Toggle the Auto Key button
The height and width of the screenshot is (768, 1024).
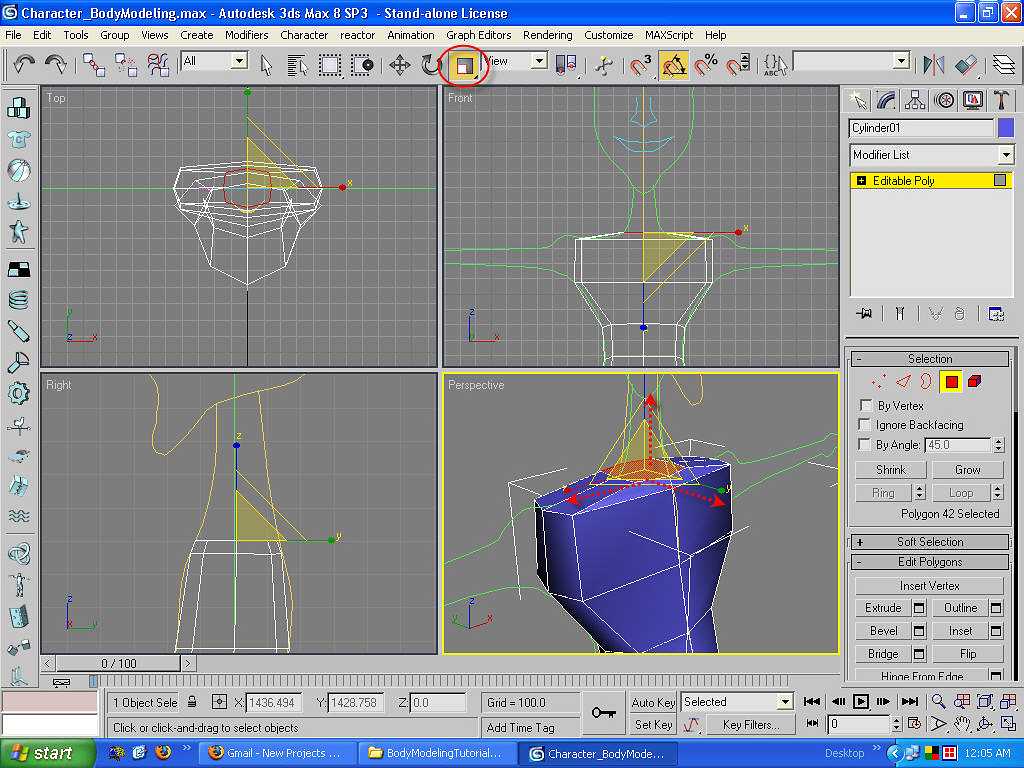[652, 702]
